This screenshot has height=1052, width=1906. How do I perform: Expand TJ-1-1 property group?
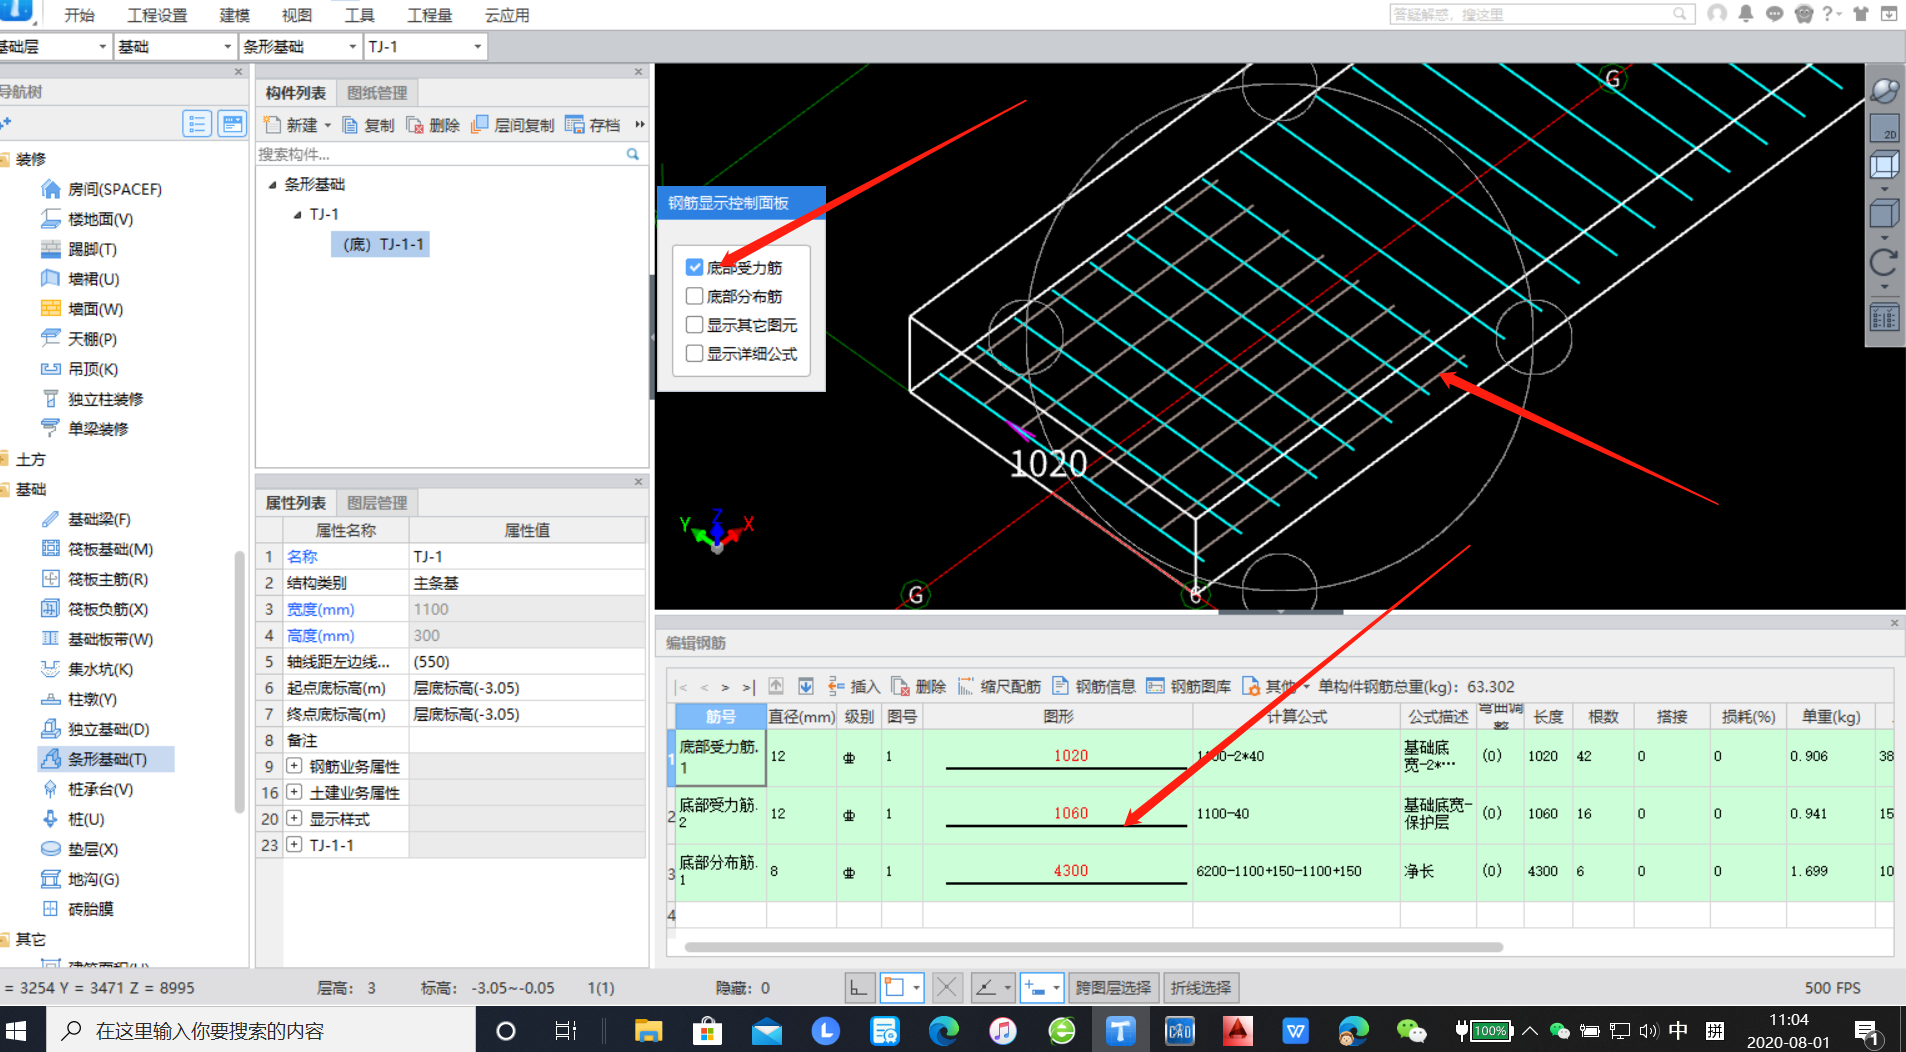click(x=294, y=844)
